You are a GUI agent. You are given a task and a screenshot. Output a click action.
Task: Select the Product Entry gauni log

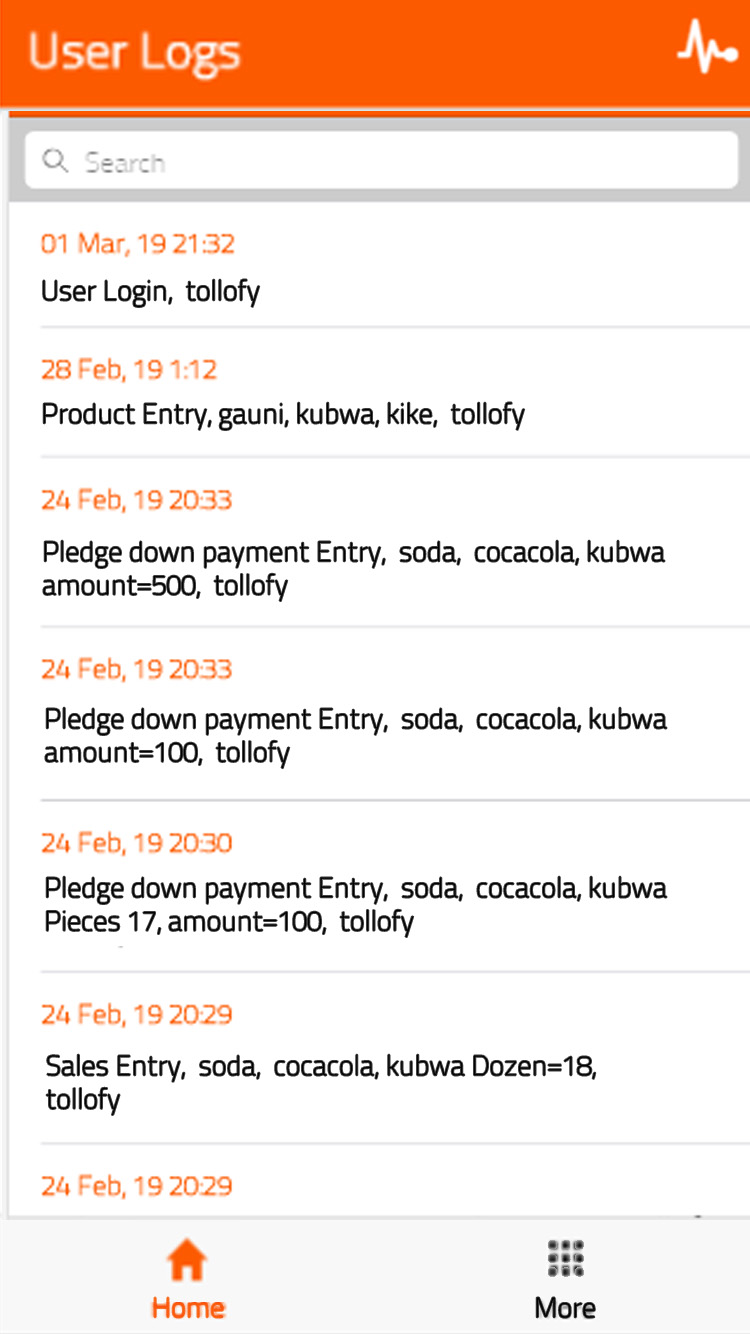pyautogui.click(x=283, y=414)
